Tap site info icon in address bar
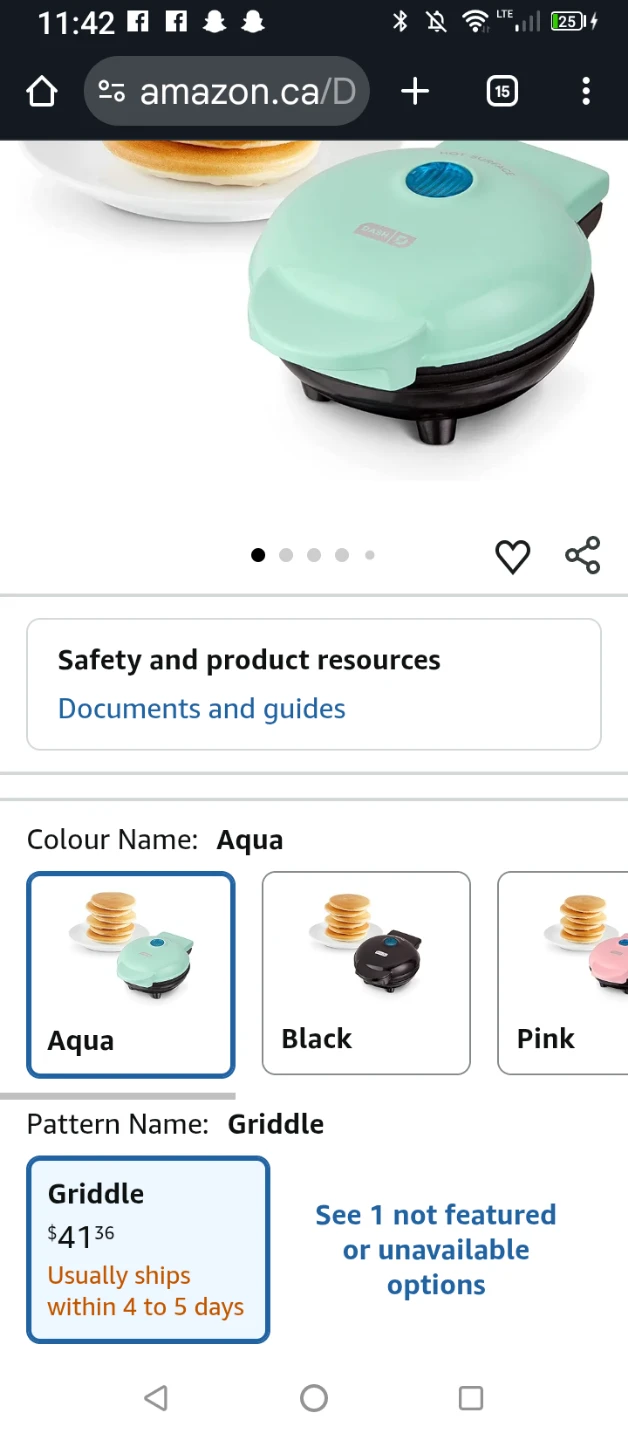Screen dimensions: 628x1440 111,92
